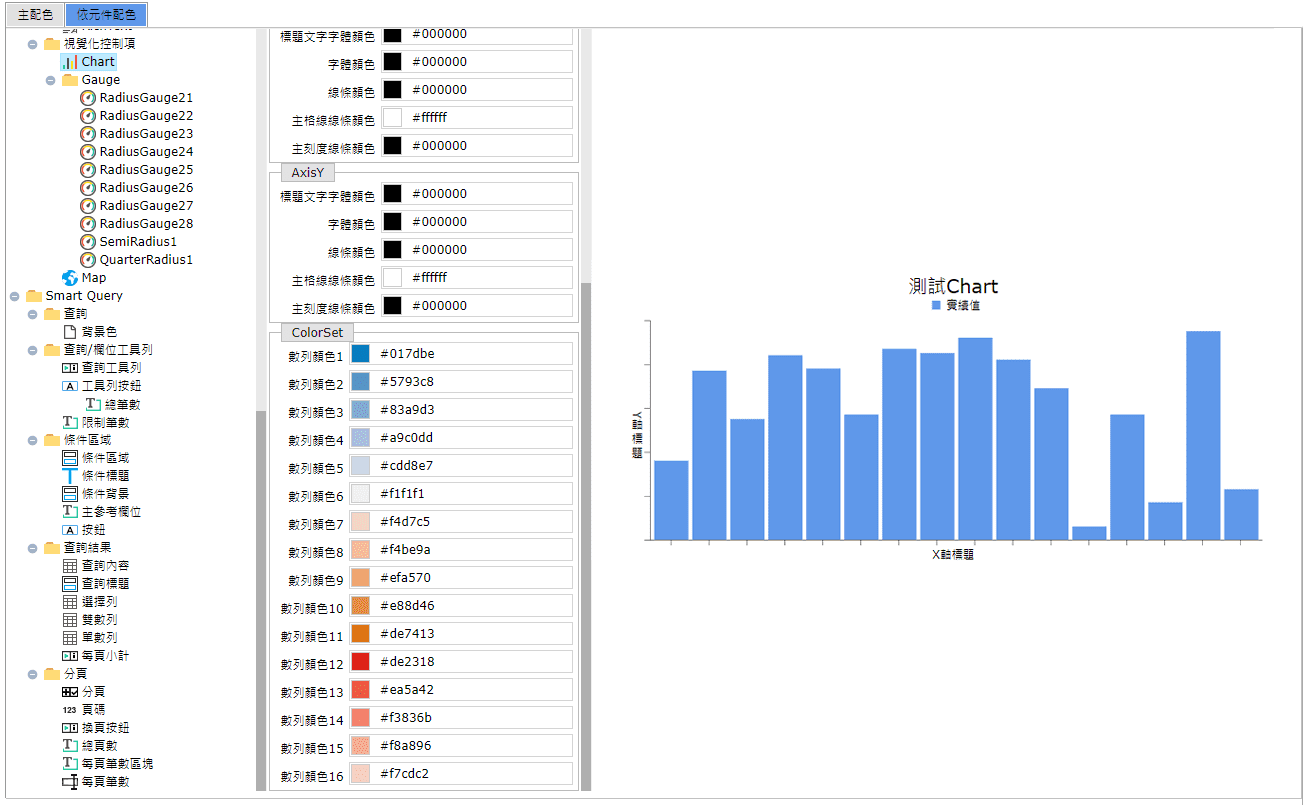Collapse the Smart Query tree node
The image size is (1303, 805).
point(15,296)
